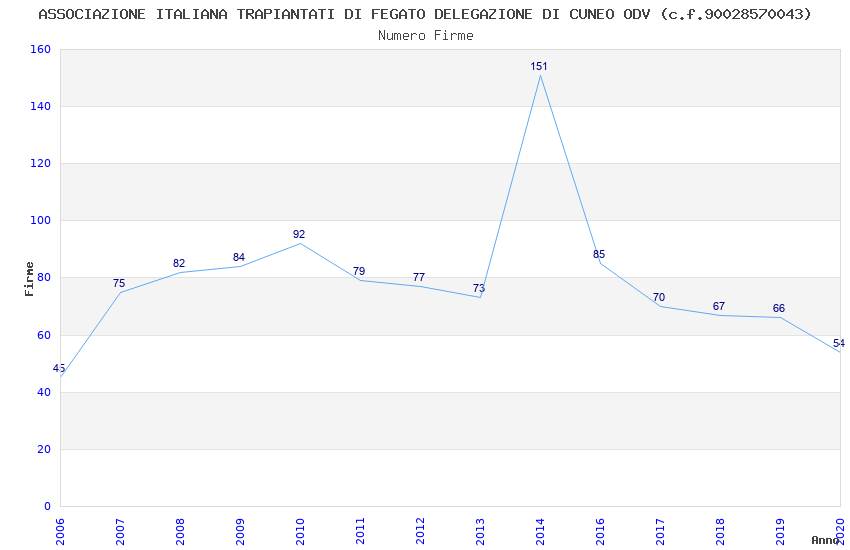Click the 67 data label for 2018

[719, 306]
